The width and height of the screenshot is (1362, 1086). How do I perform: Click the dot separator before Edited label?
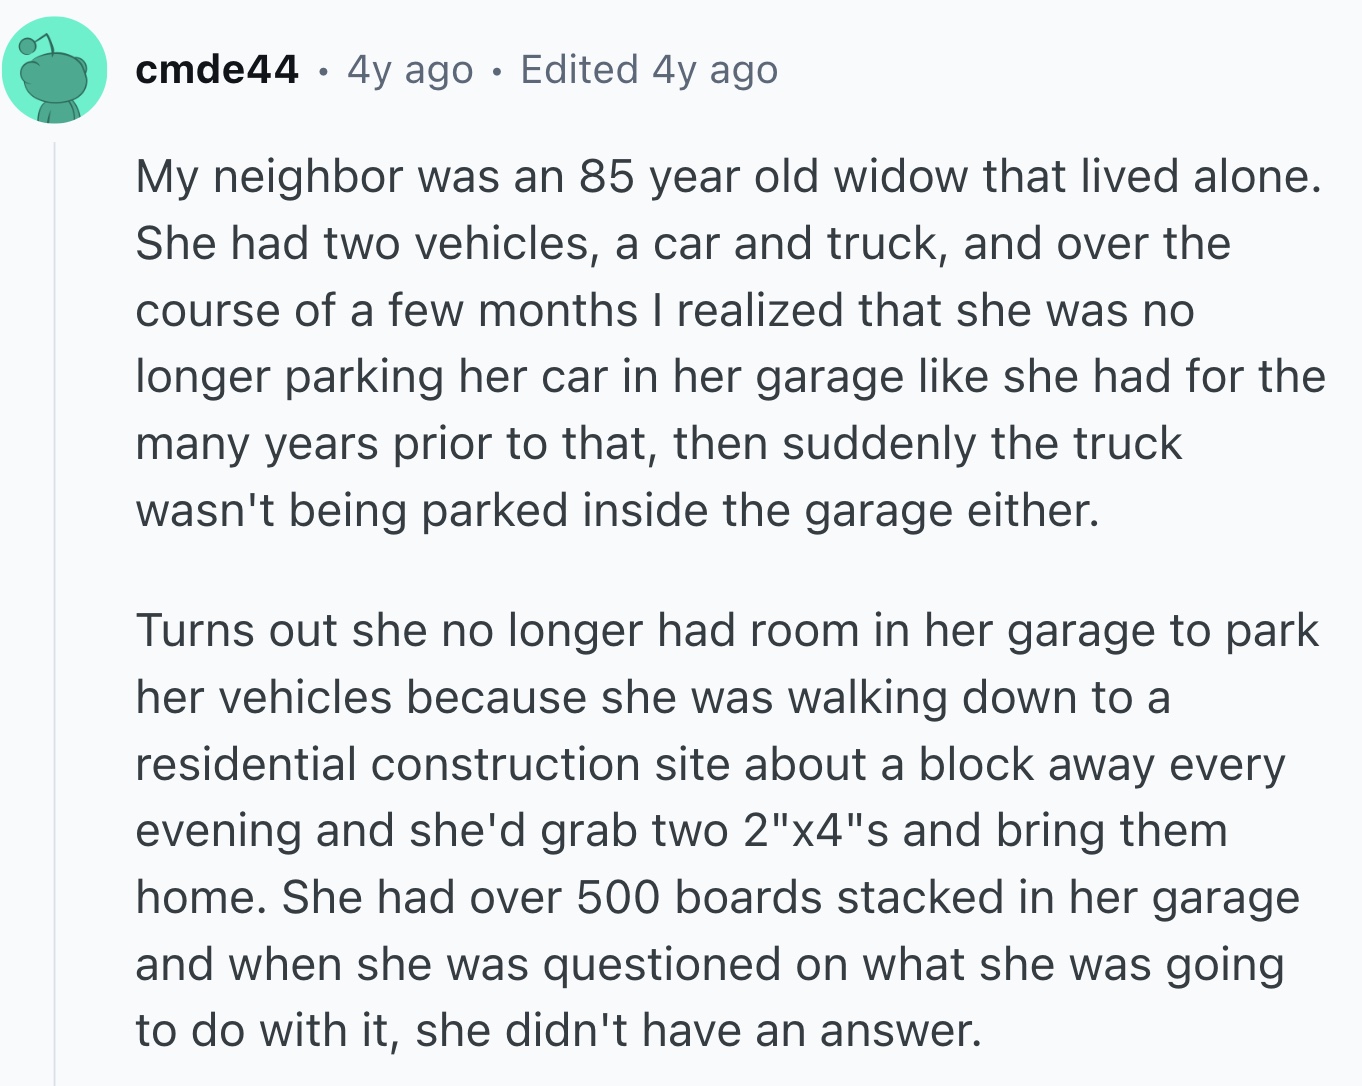[x=495, y=70]
